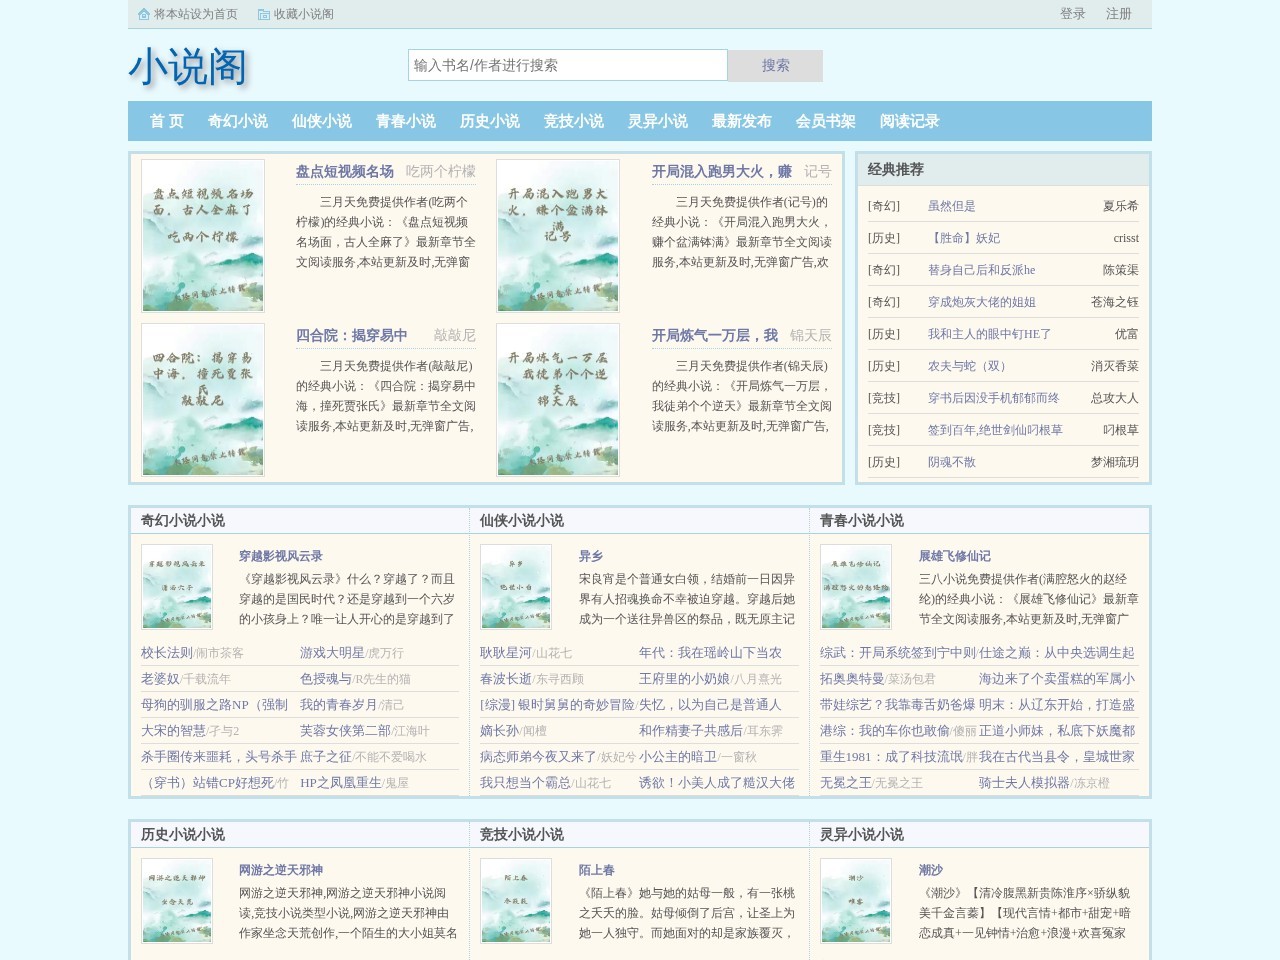This screenshot has width=1280, height=960.
Task: Click the 异乡 cover thumbnail
Action: [x=516, y=587]
